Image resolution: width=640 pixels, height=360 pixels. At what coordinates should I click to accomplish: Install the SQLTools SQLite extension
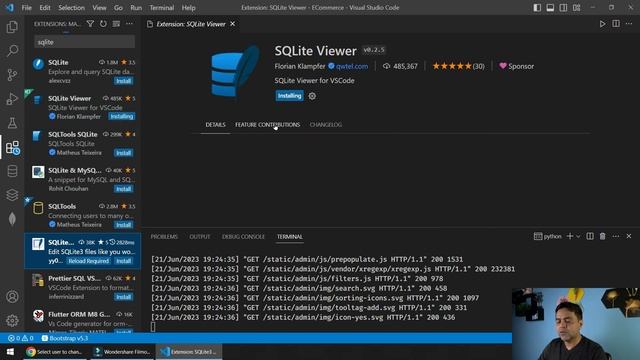coord(123,153)
